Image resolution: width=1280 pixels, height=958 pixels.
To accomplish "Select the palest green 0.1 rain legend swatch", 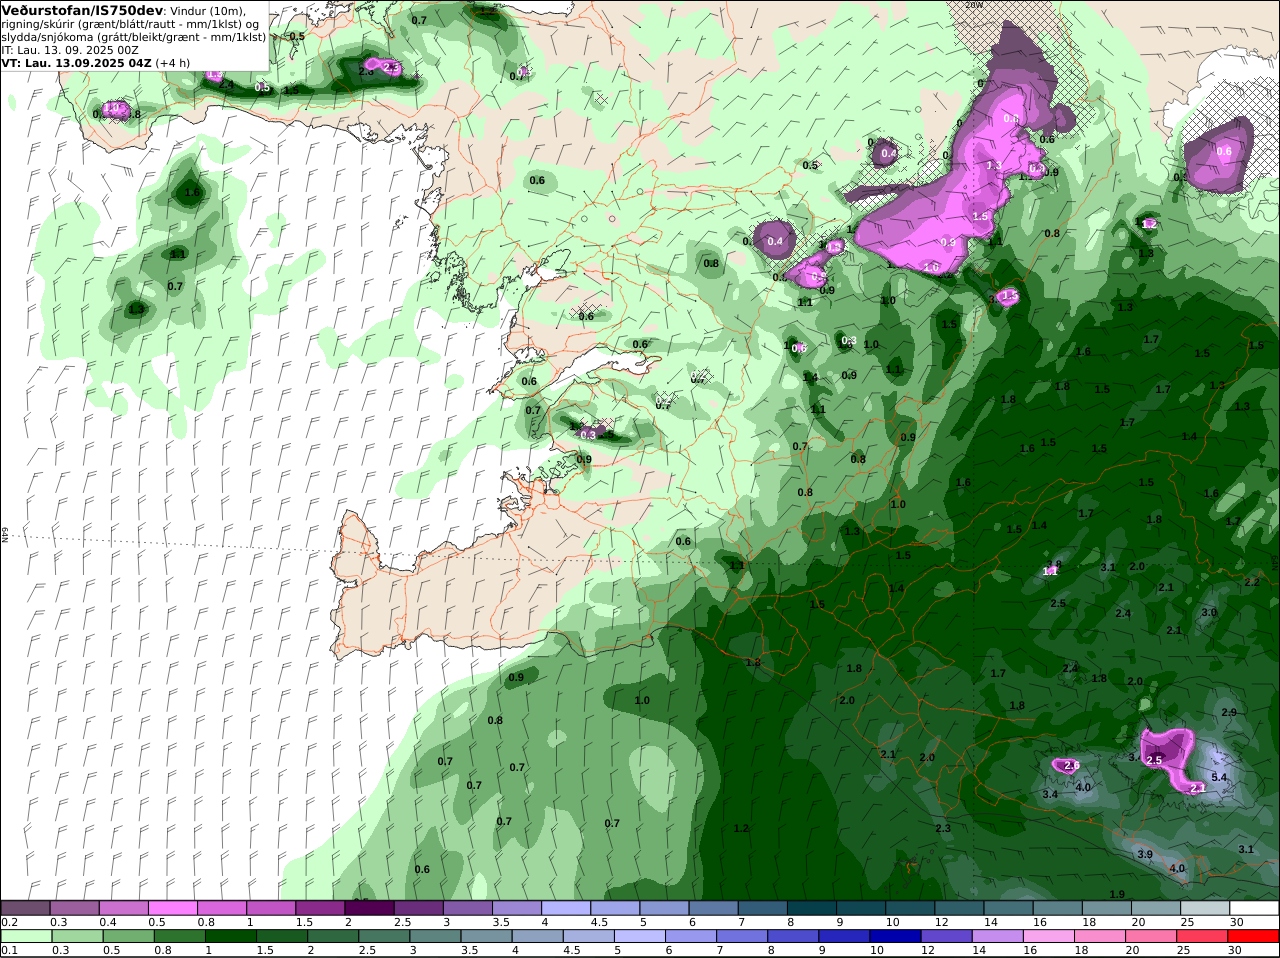I will click(x=25, y=936).
